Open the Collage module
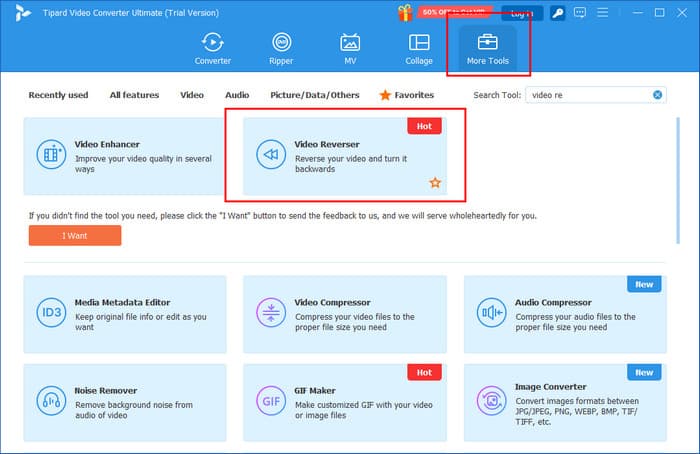700x454 pixels. 419,49
